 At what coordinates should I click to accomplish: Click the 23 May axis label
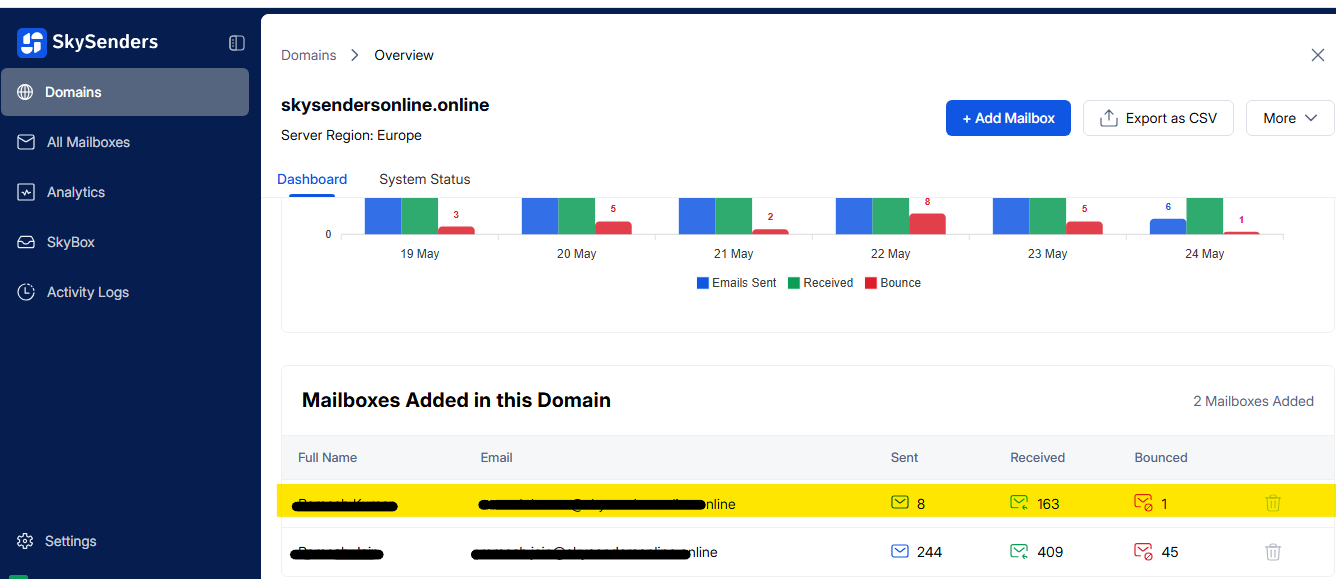pyautogui.click(x=1048, y=254)
